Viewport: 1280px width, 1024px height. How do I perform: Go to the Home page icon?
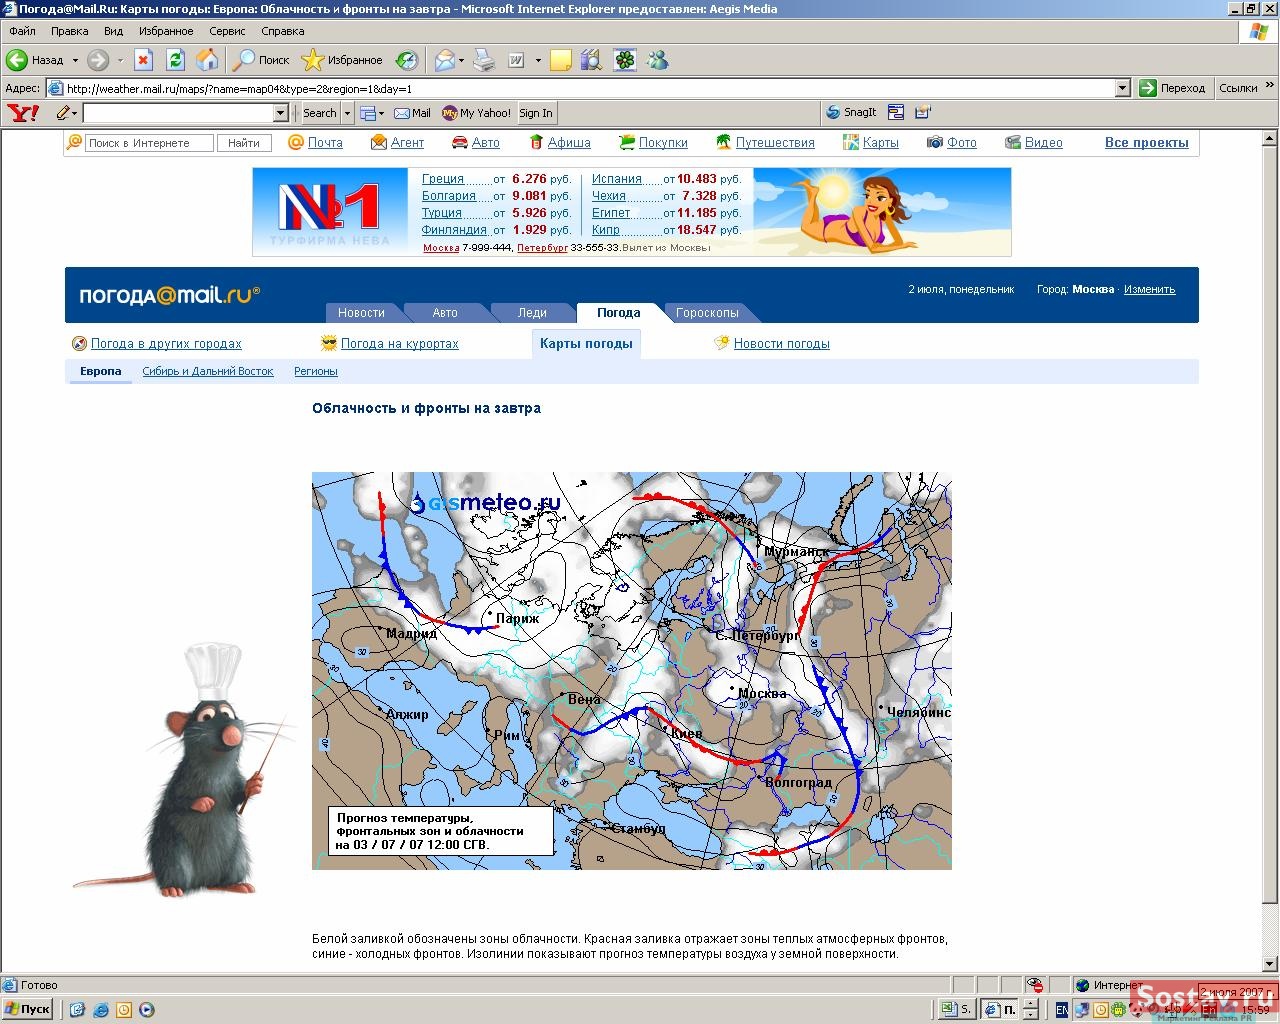pos(207,60)
